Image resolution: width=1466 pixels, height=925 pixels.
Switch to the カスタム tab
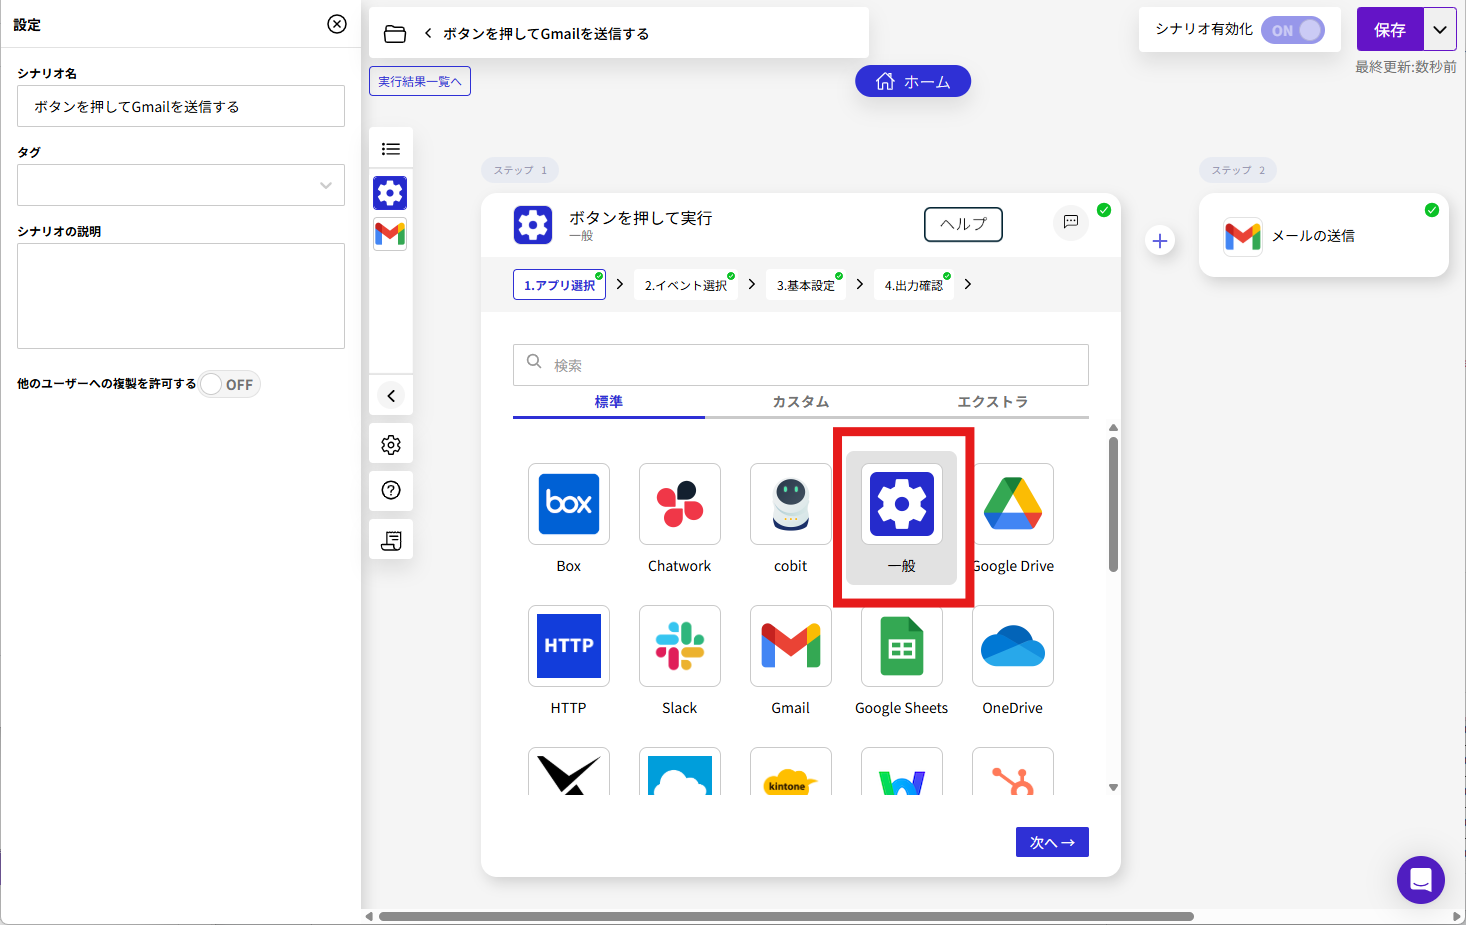801,402
